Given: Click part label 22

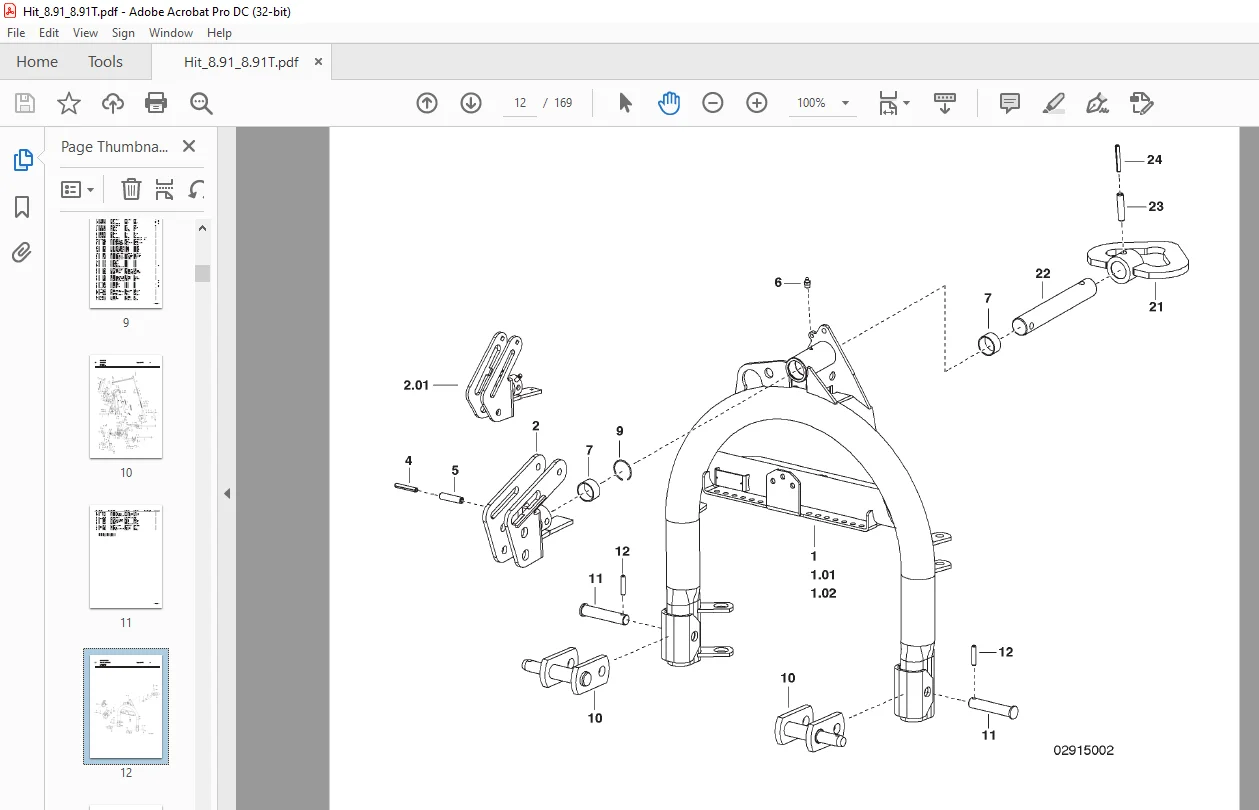Looking at the screenshot, I should tap(1043, 273).
